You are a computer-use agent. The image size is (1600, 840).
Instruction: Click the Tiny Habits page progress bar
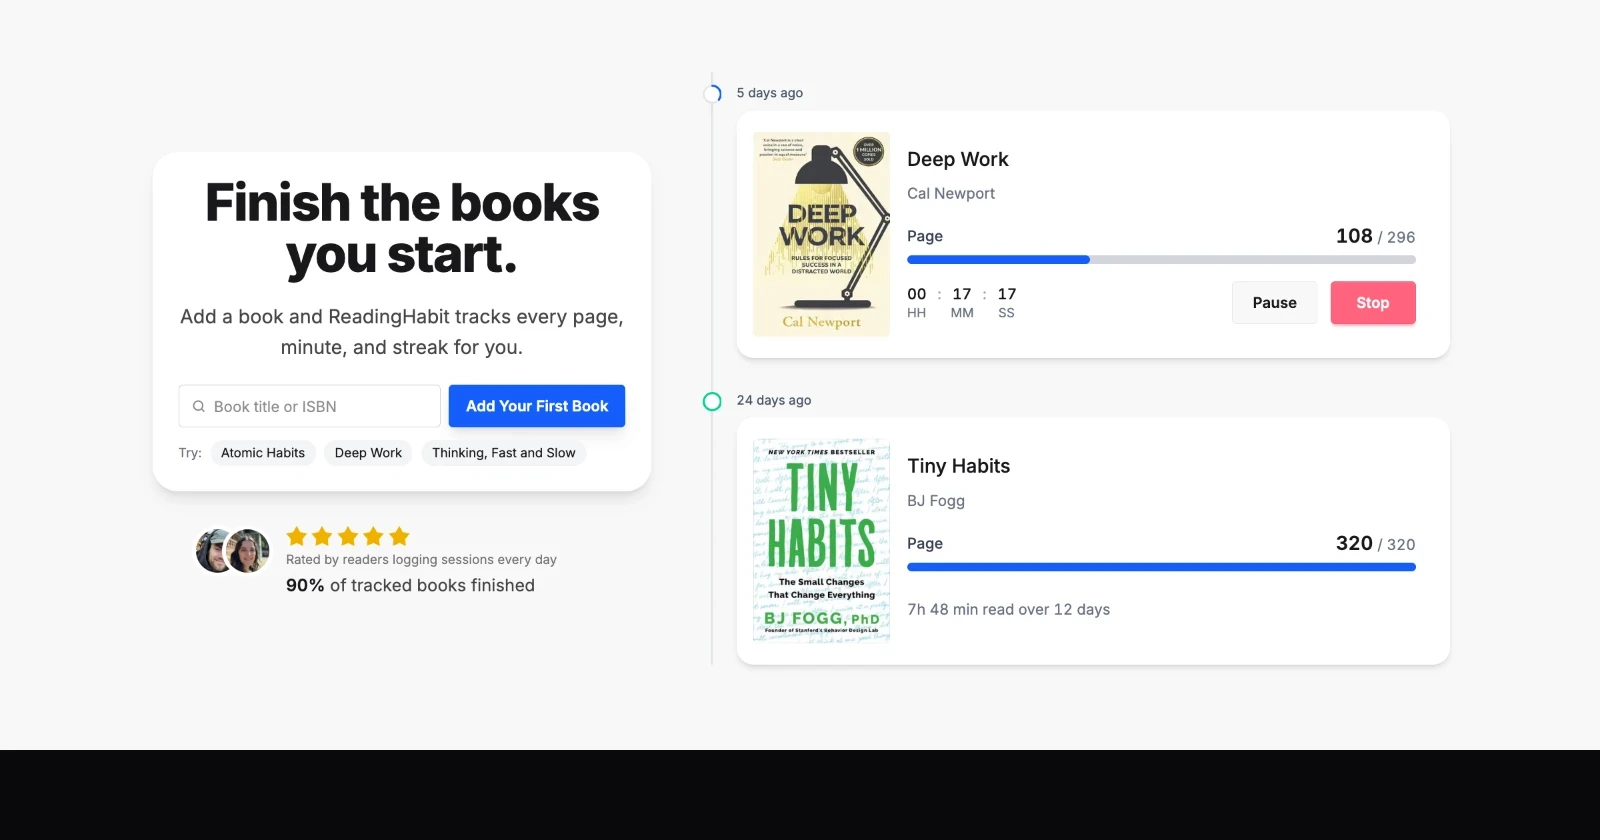tap(1161, 567)
